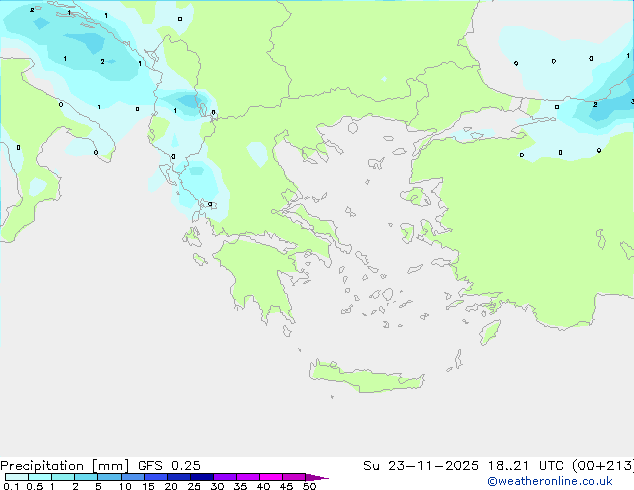Select the legend swatch for 35–40 mm
This screenshot has height=490, width=634.
[x=248, y=477]
